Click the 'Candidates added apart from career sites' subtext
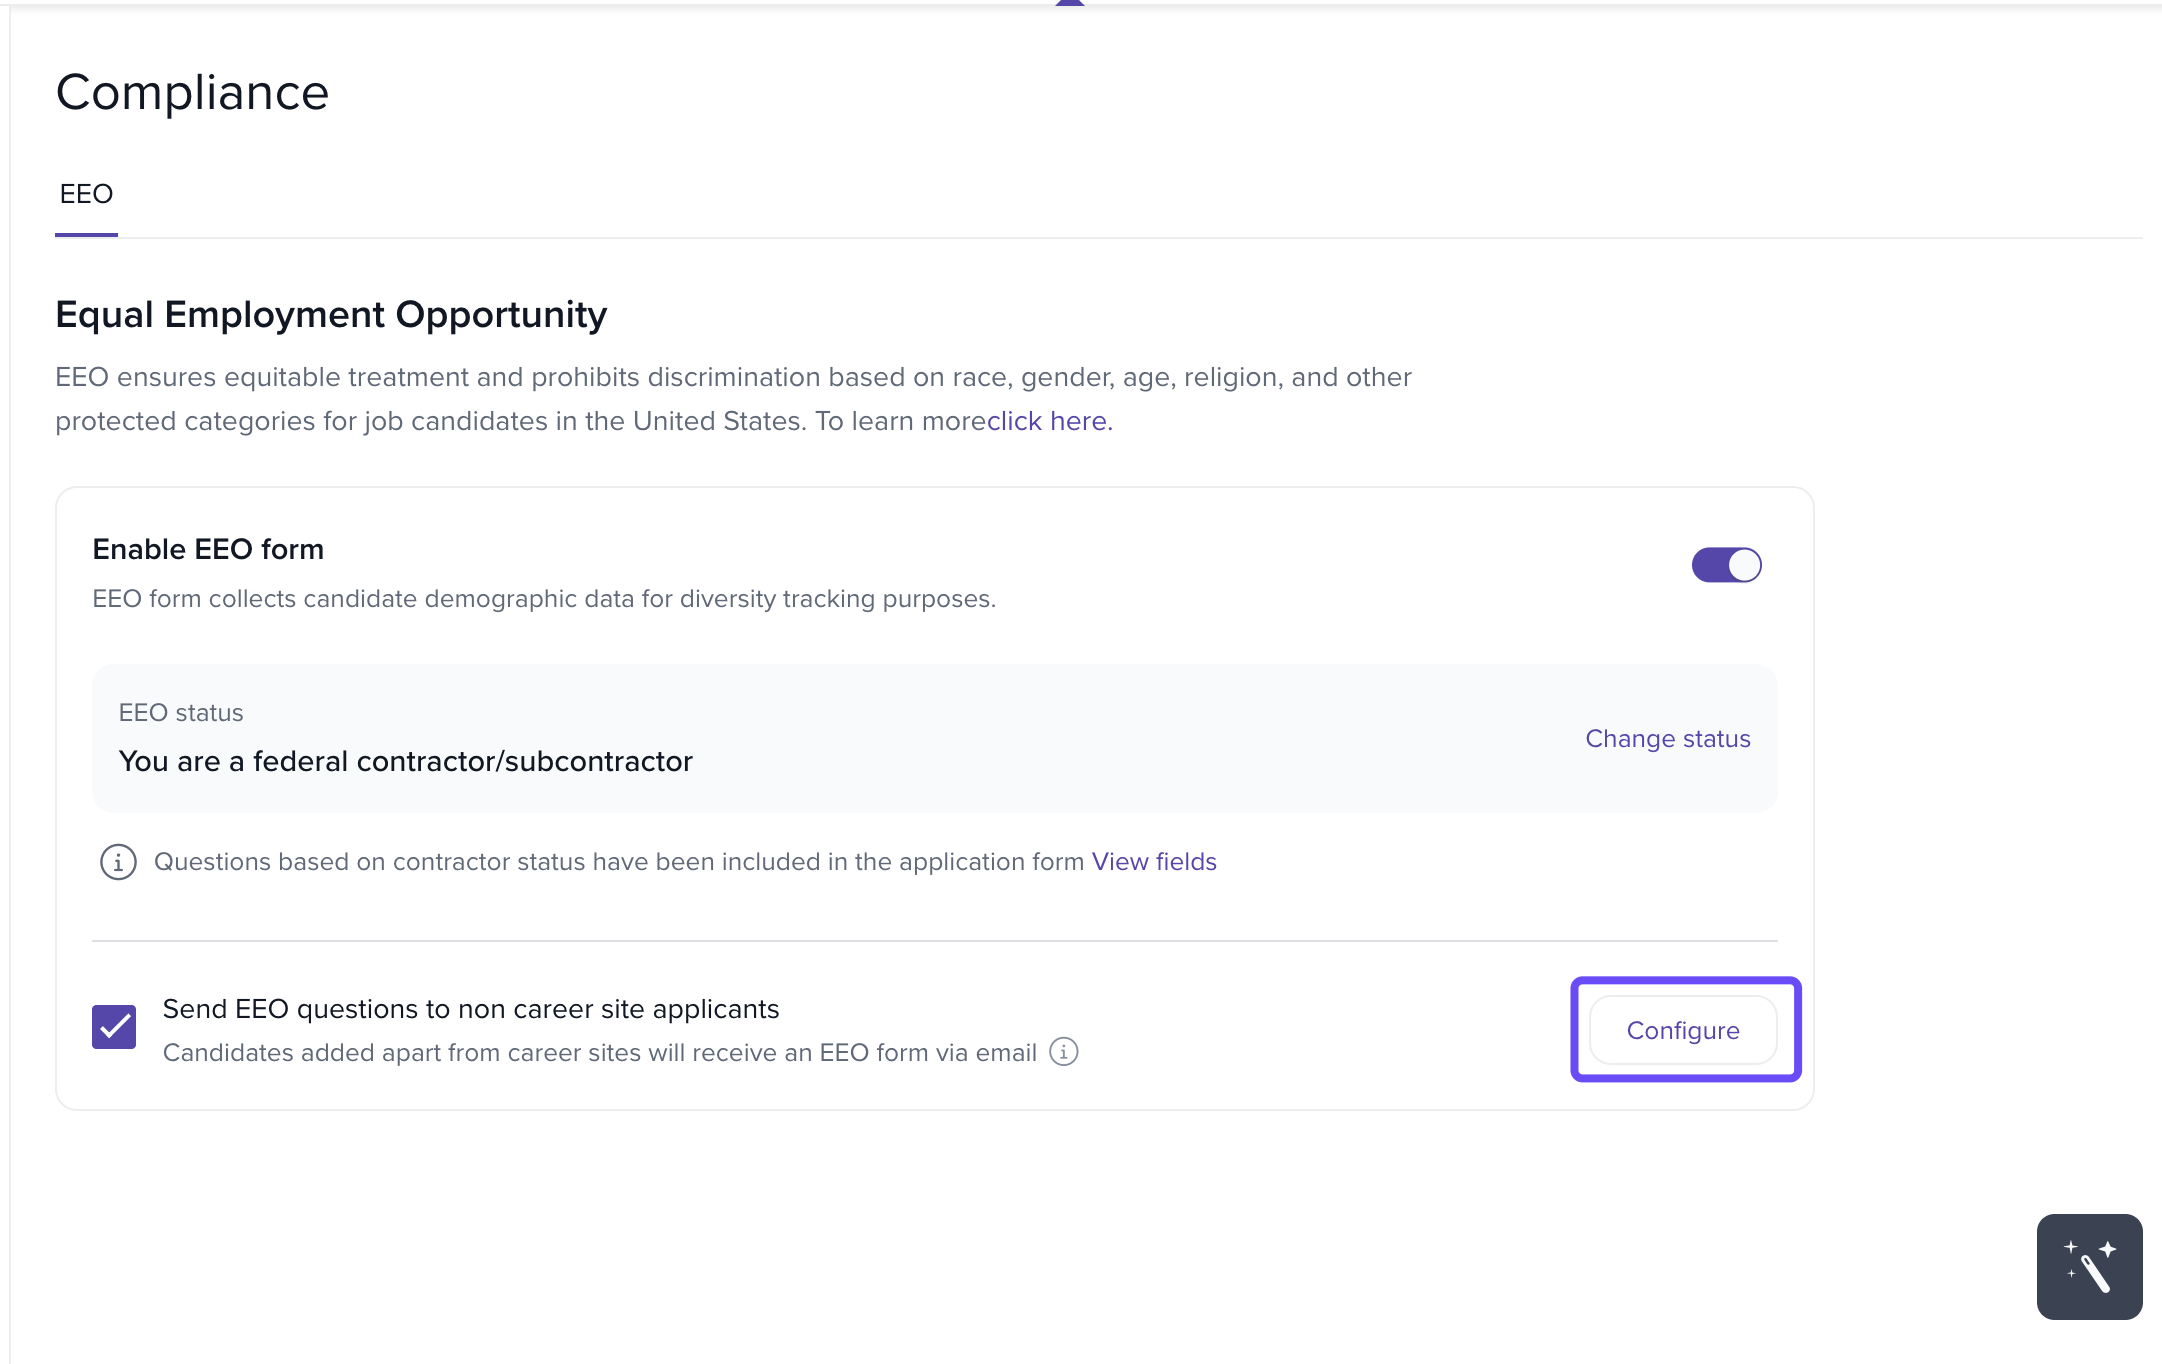The image size is (2162, 1364). pos(599,1052)
